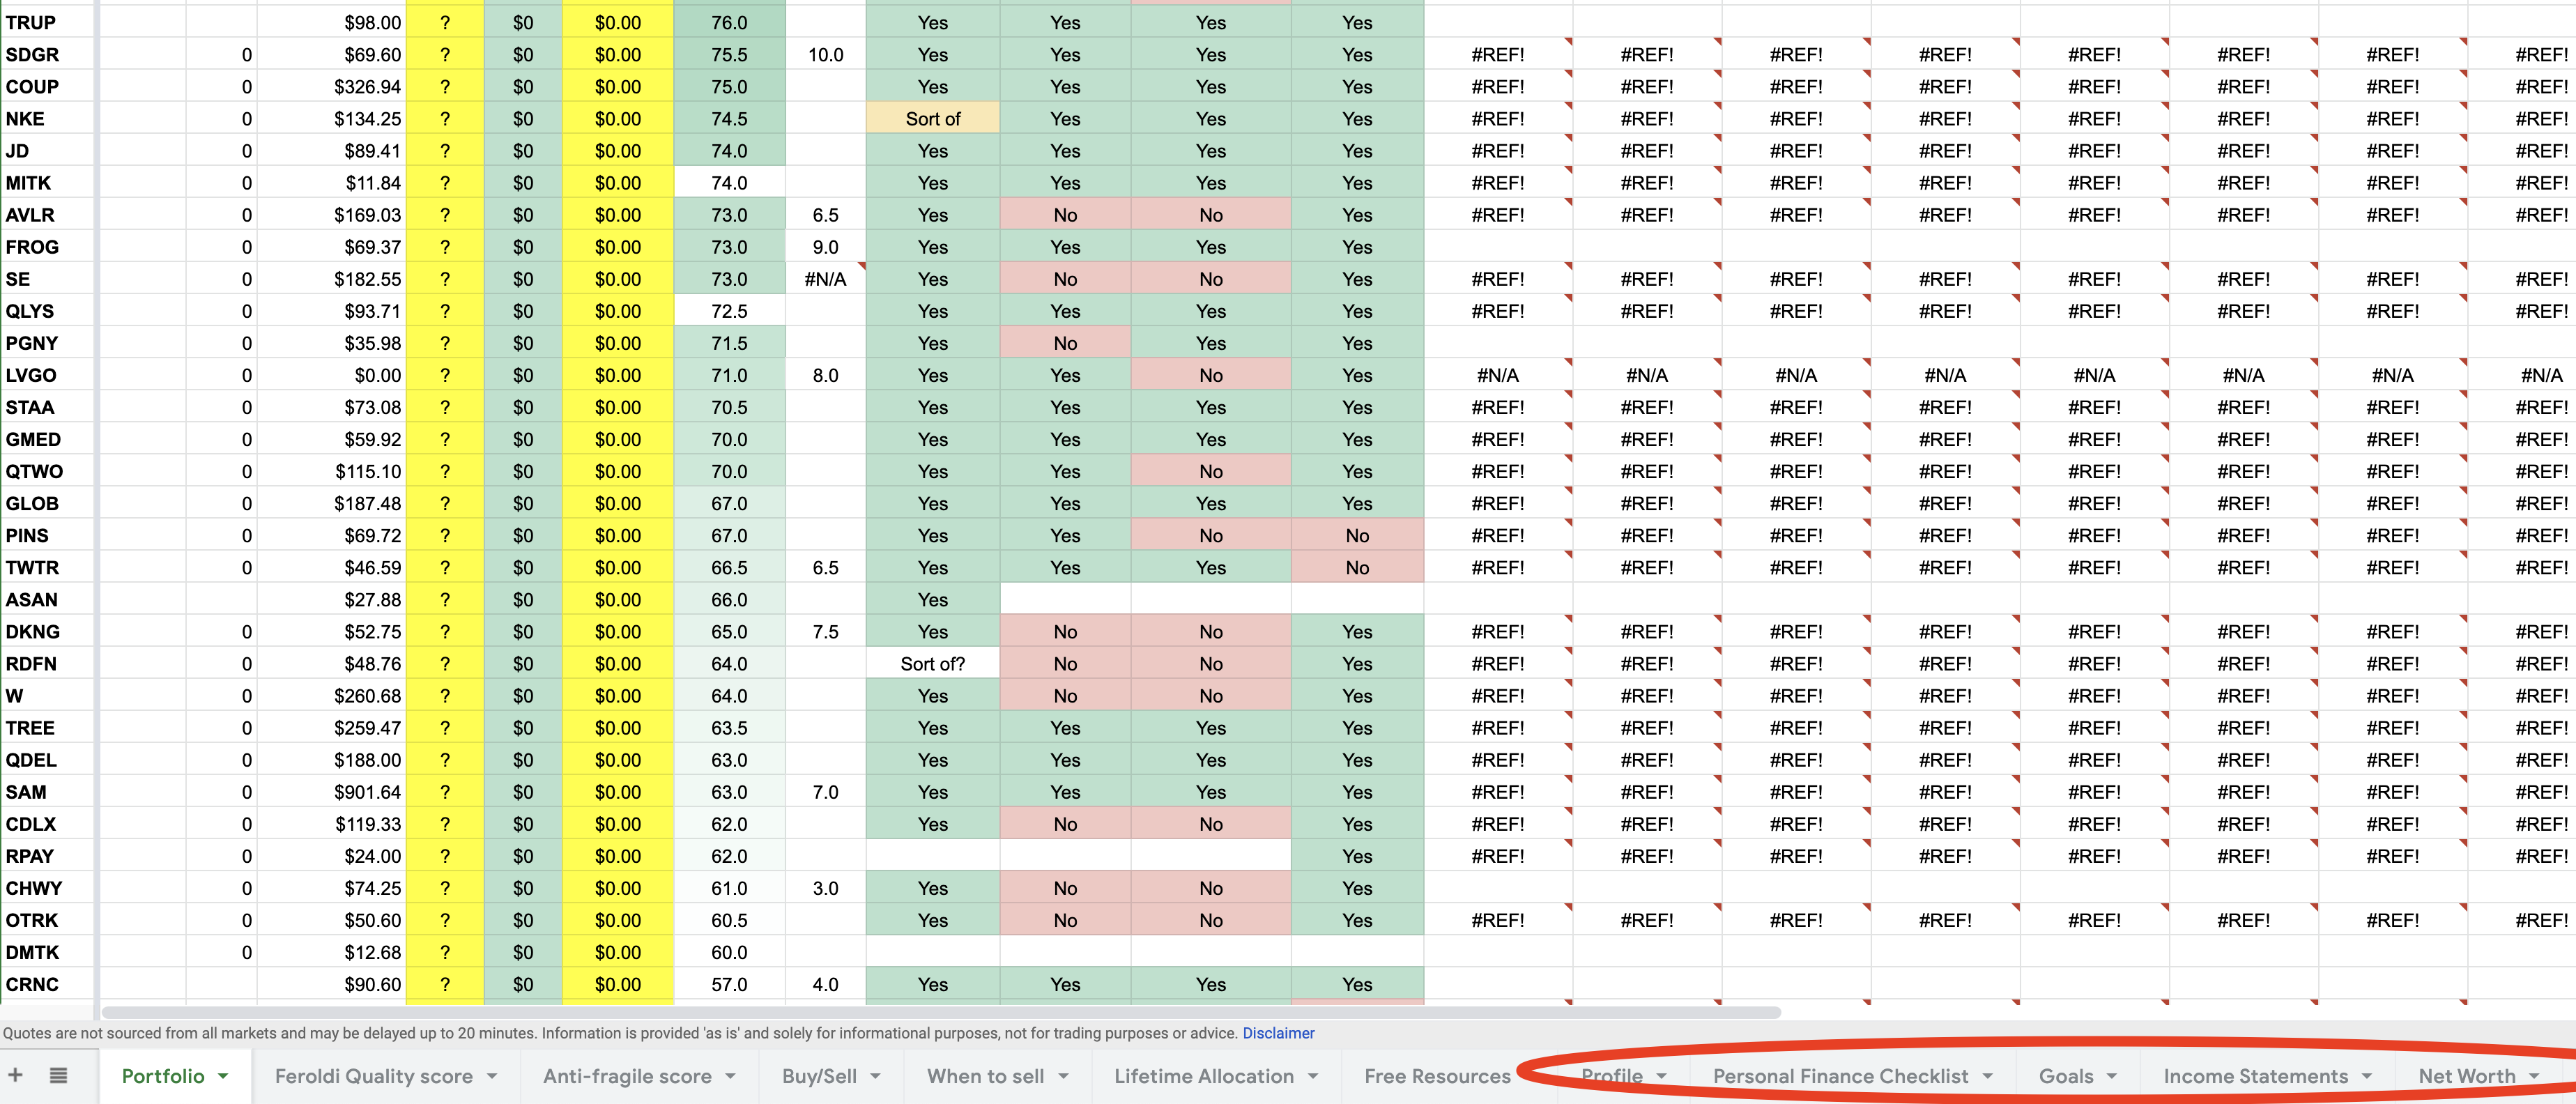Select the NKE ticker cell
Viewport: 2576px width, 1104px height.
(47, 119)
